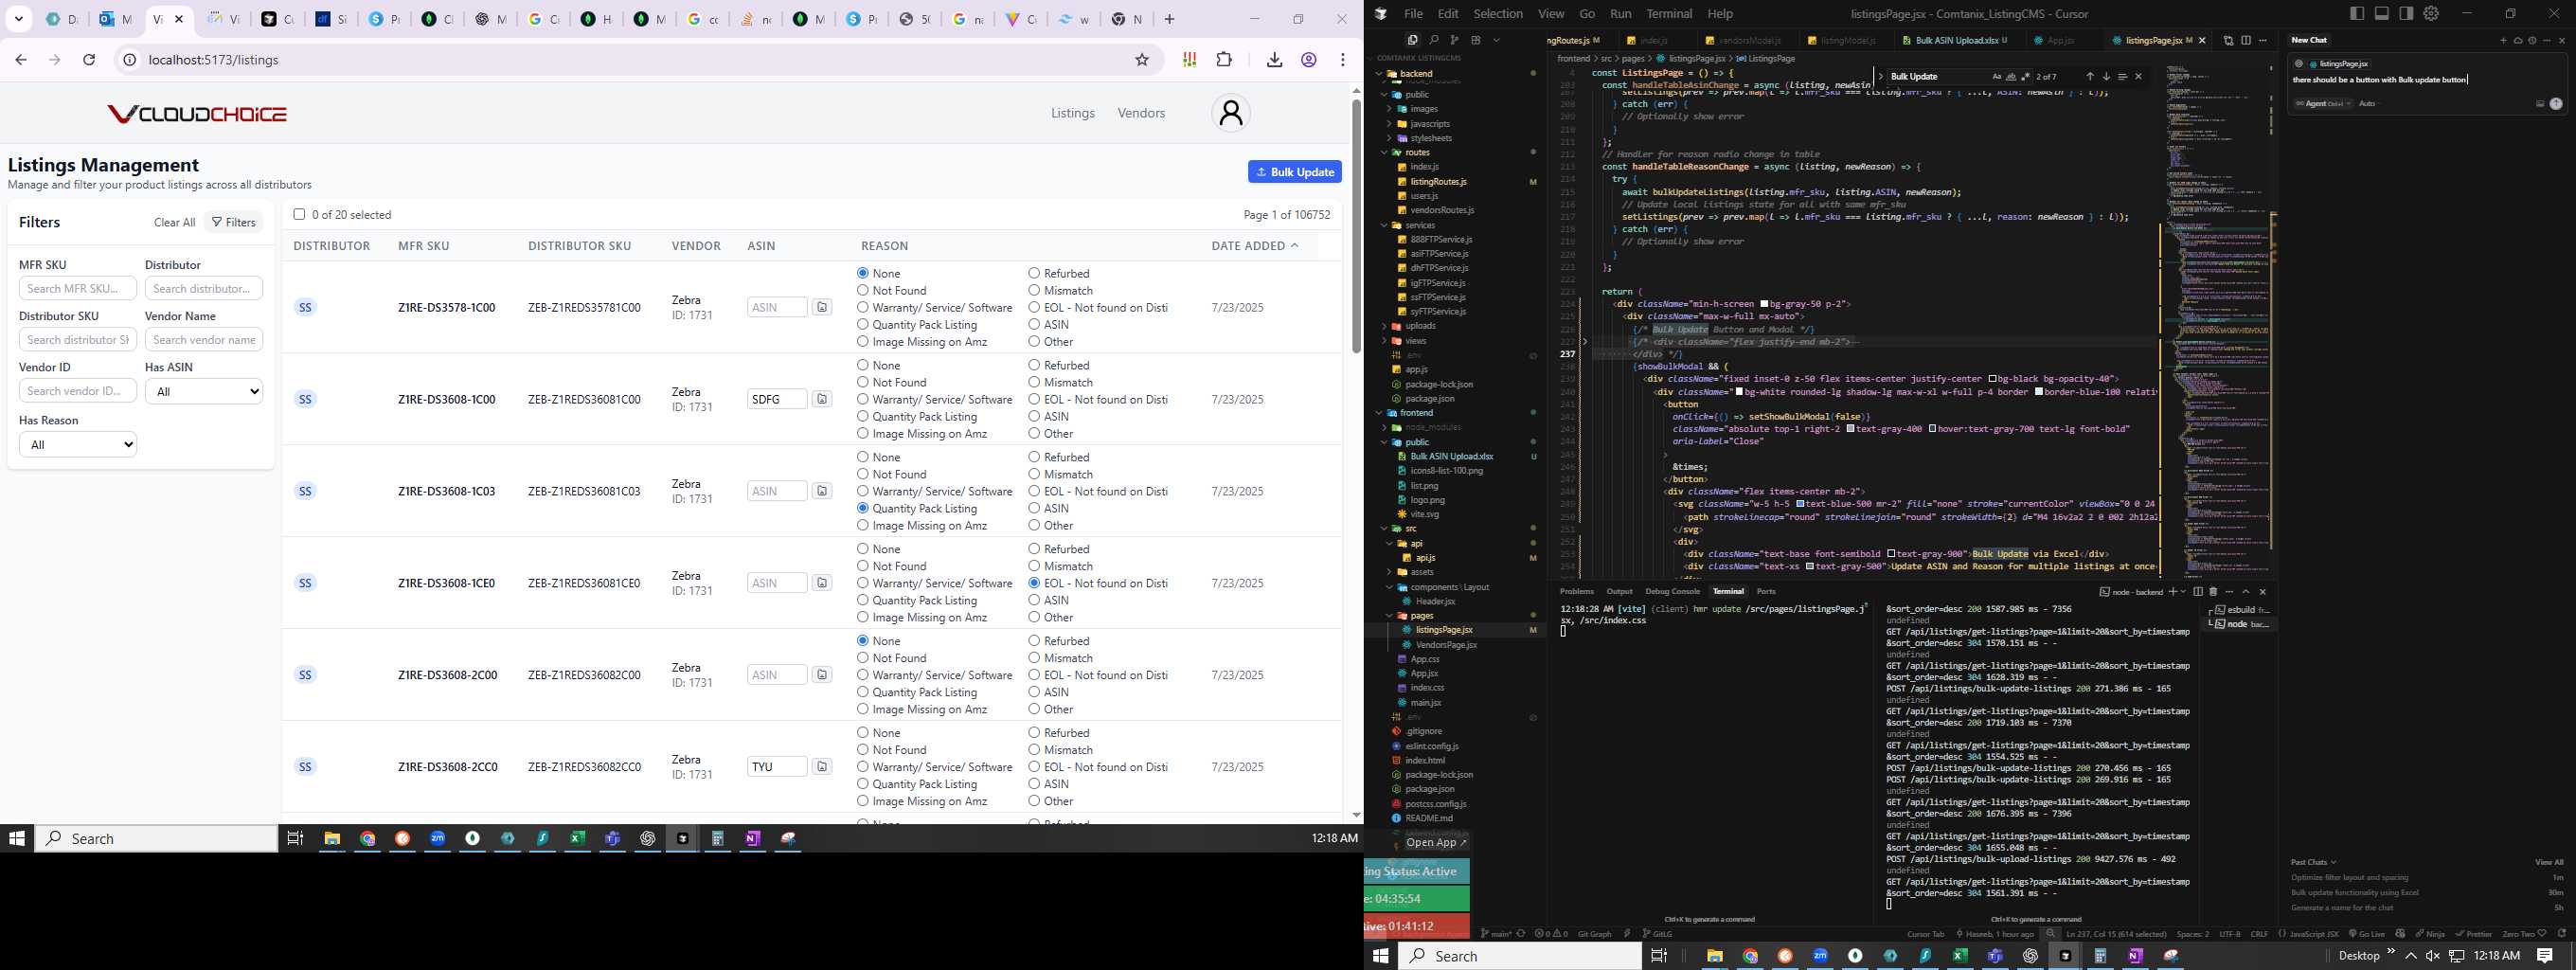The image size is (2576, 970).
Task: Toggle match case in Cursor find widget
Action: (1997, 76)
